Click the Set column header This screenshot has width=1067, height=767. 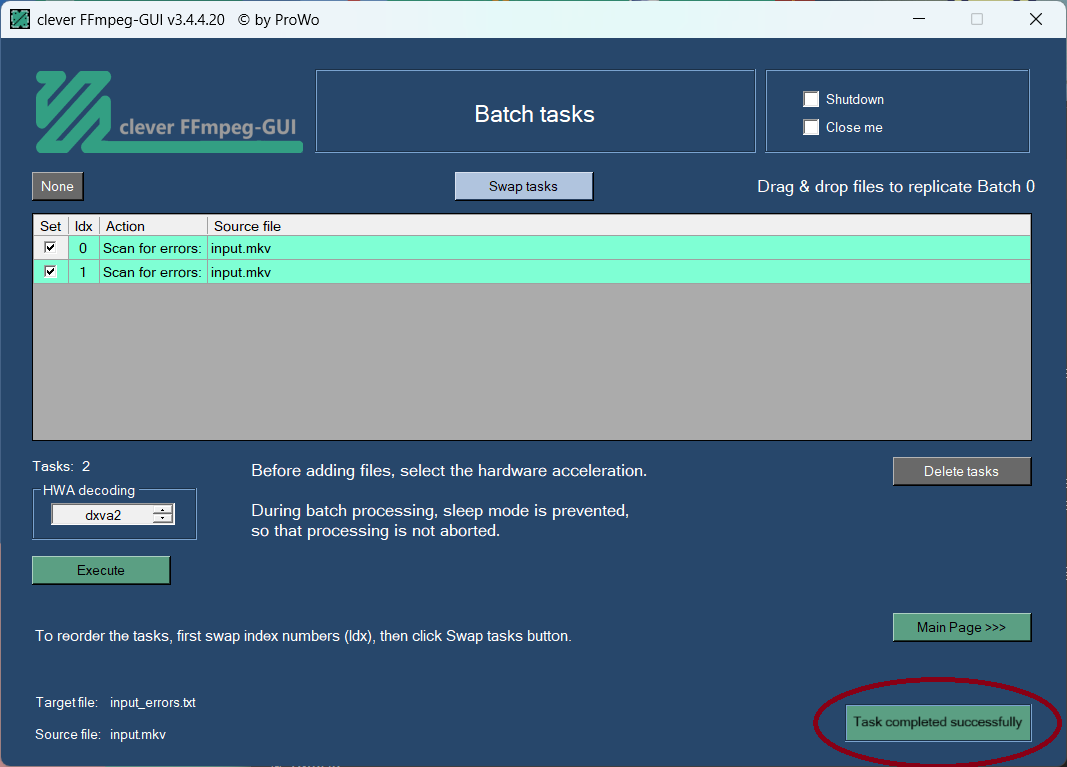(50, 226)
